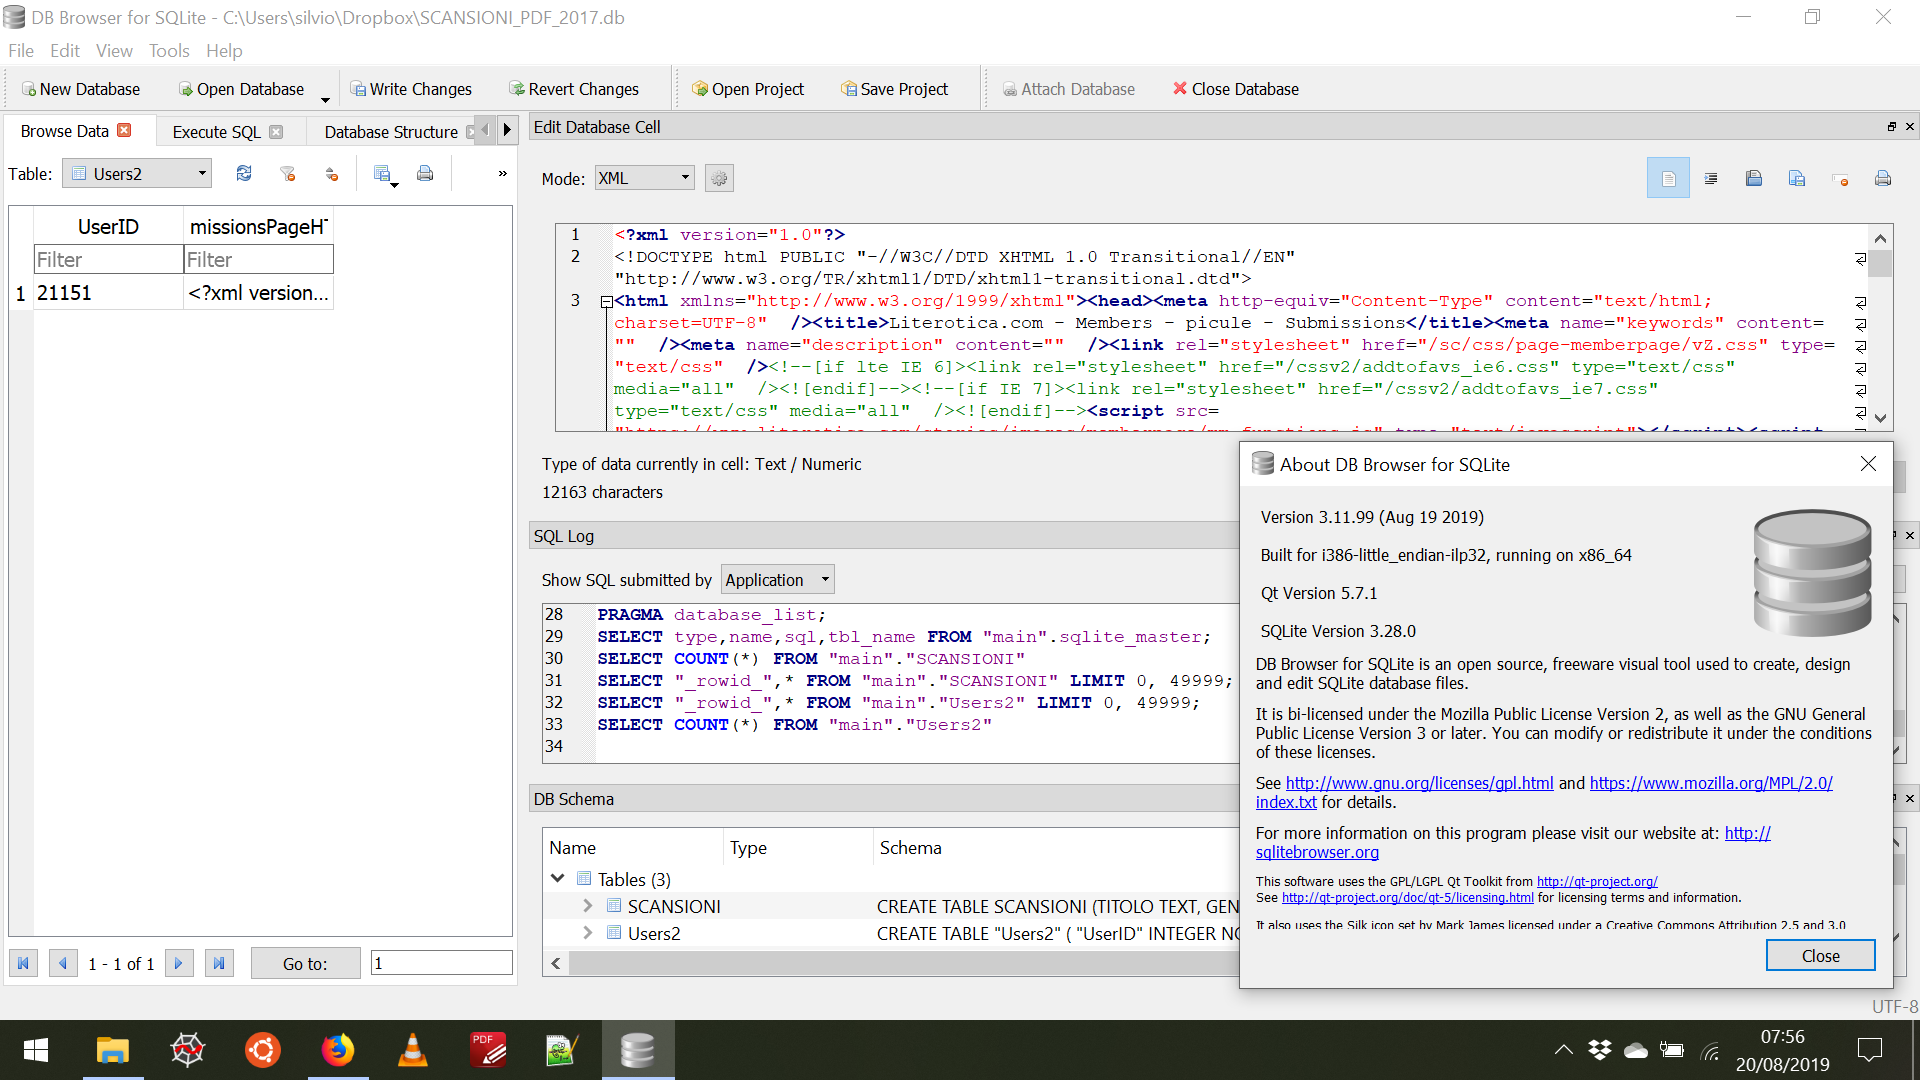The height and width of the screenshot is (1080, 1920).
Task: Open the Tools menu
Action: [168, 50]
